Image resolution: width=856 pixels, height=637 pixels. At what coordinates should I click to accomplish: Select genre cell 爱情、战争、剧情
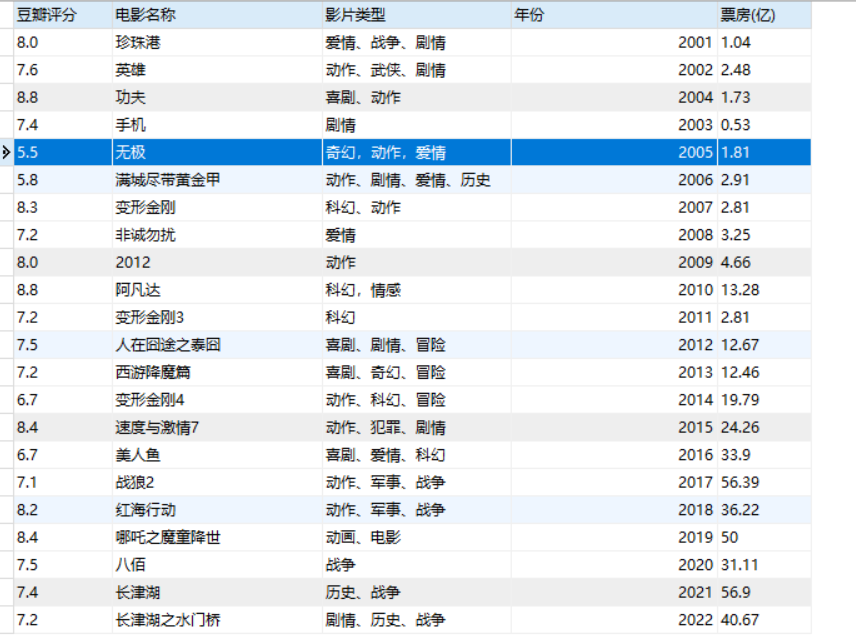tap(417, 43)
